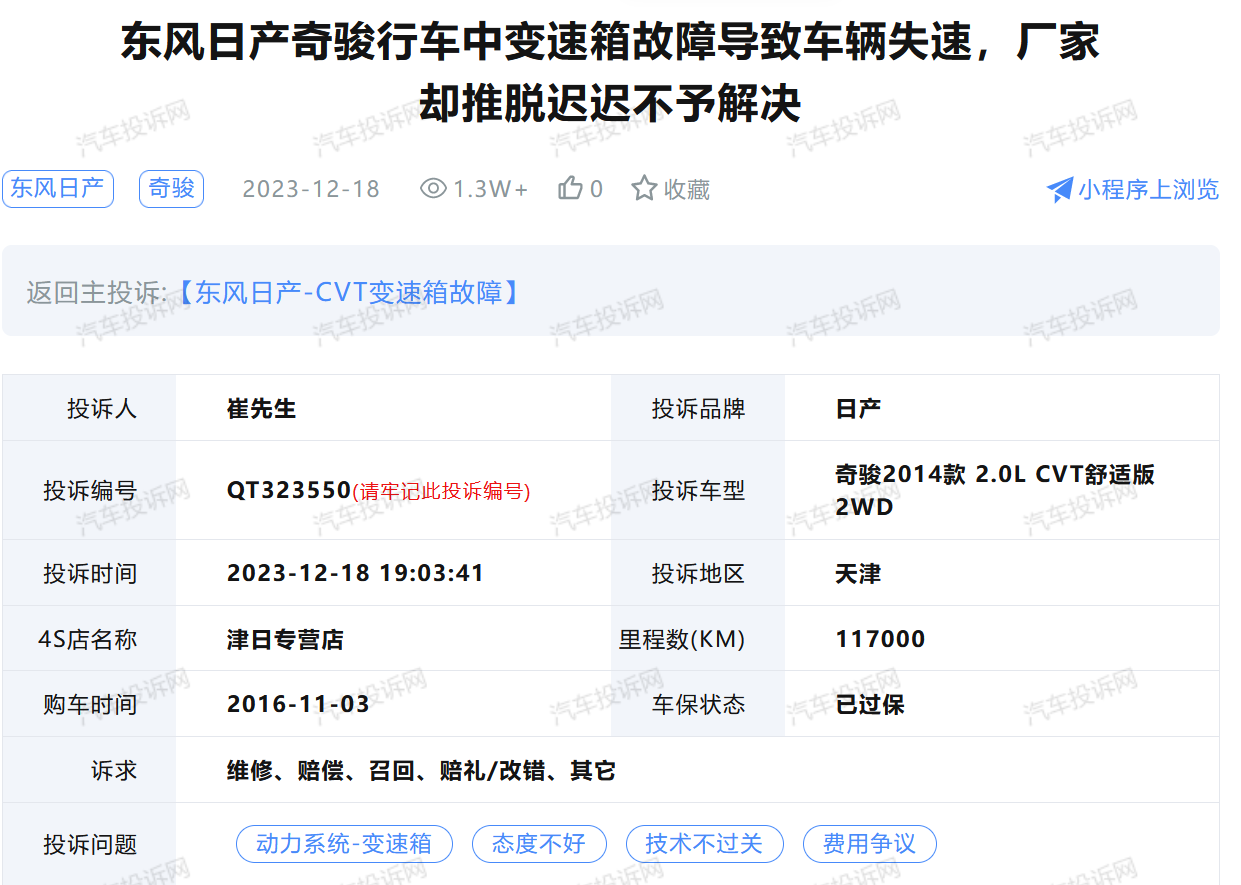The width and height of the screenshot is (1241, 885).
Task: Select the 技术不过关 issue tag
Action: (704, 844)
